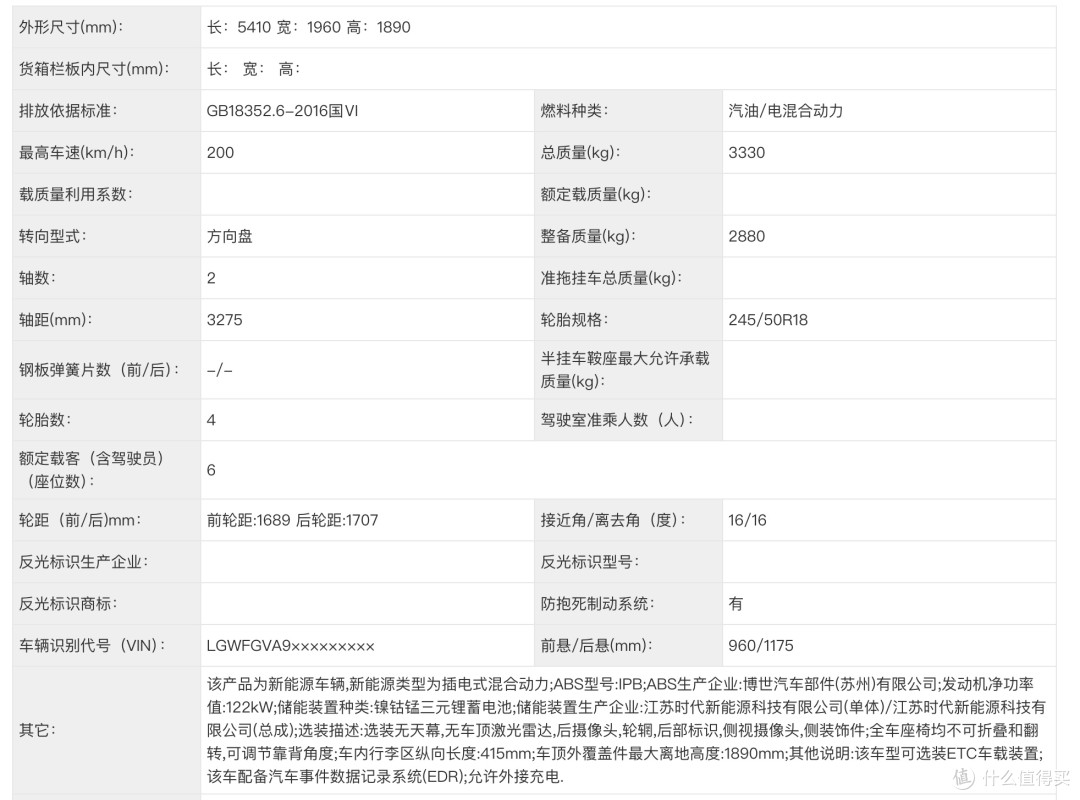
Task: Click the 载质量利用系数 label
Action: click(x=76, y=194)
